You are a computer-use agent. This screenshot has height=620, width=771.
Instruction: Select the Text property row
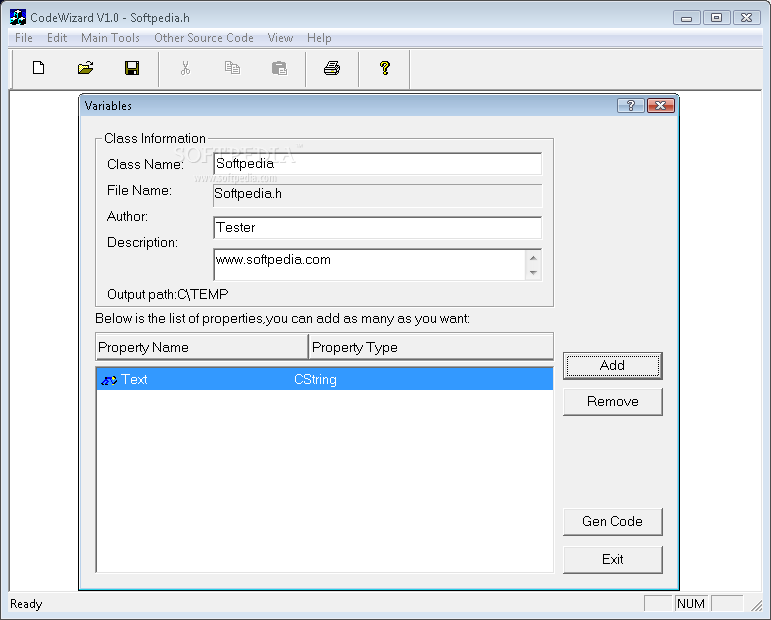(325, 379)
